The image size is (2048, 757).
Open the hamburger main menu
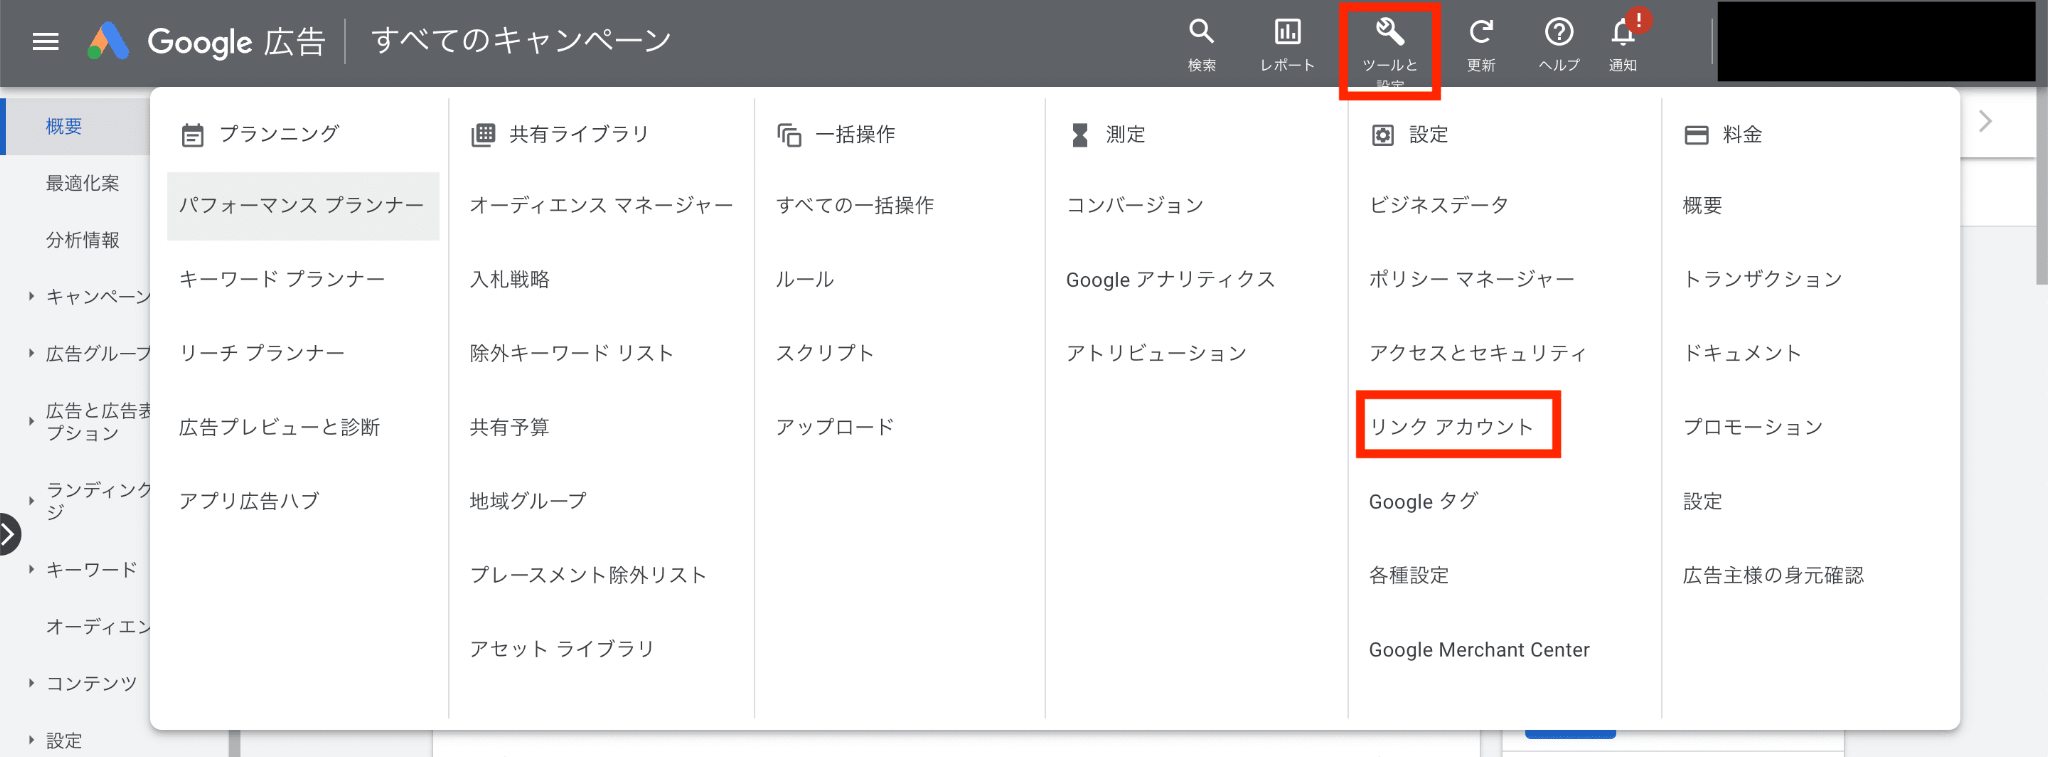46,41
